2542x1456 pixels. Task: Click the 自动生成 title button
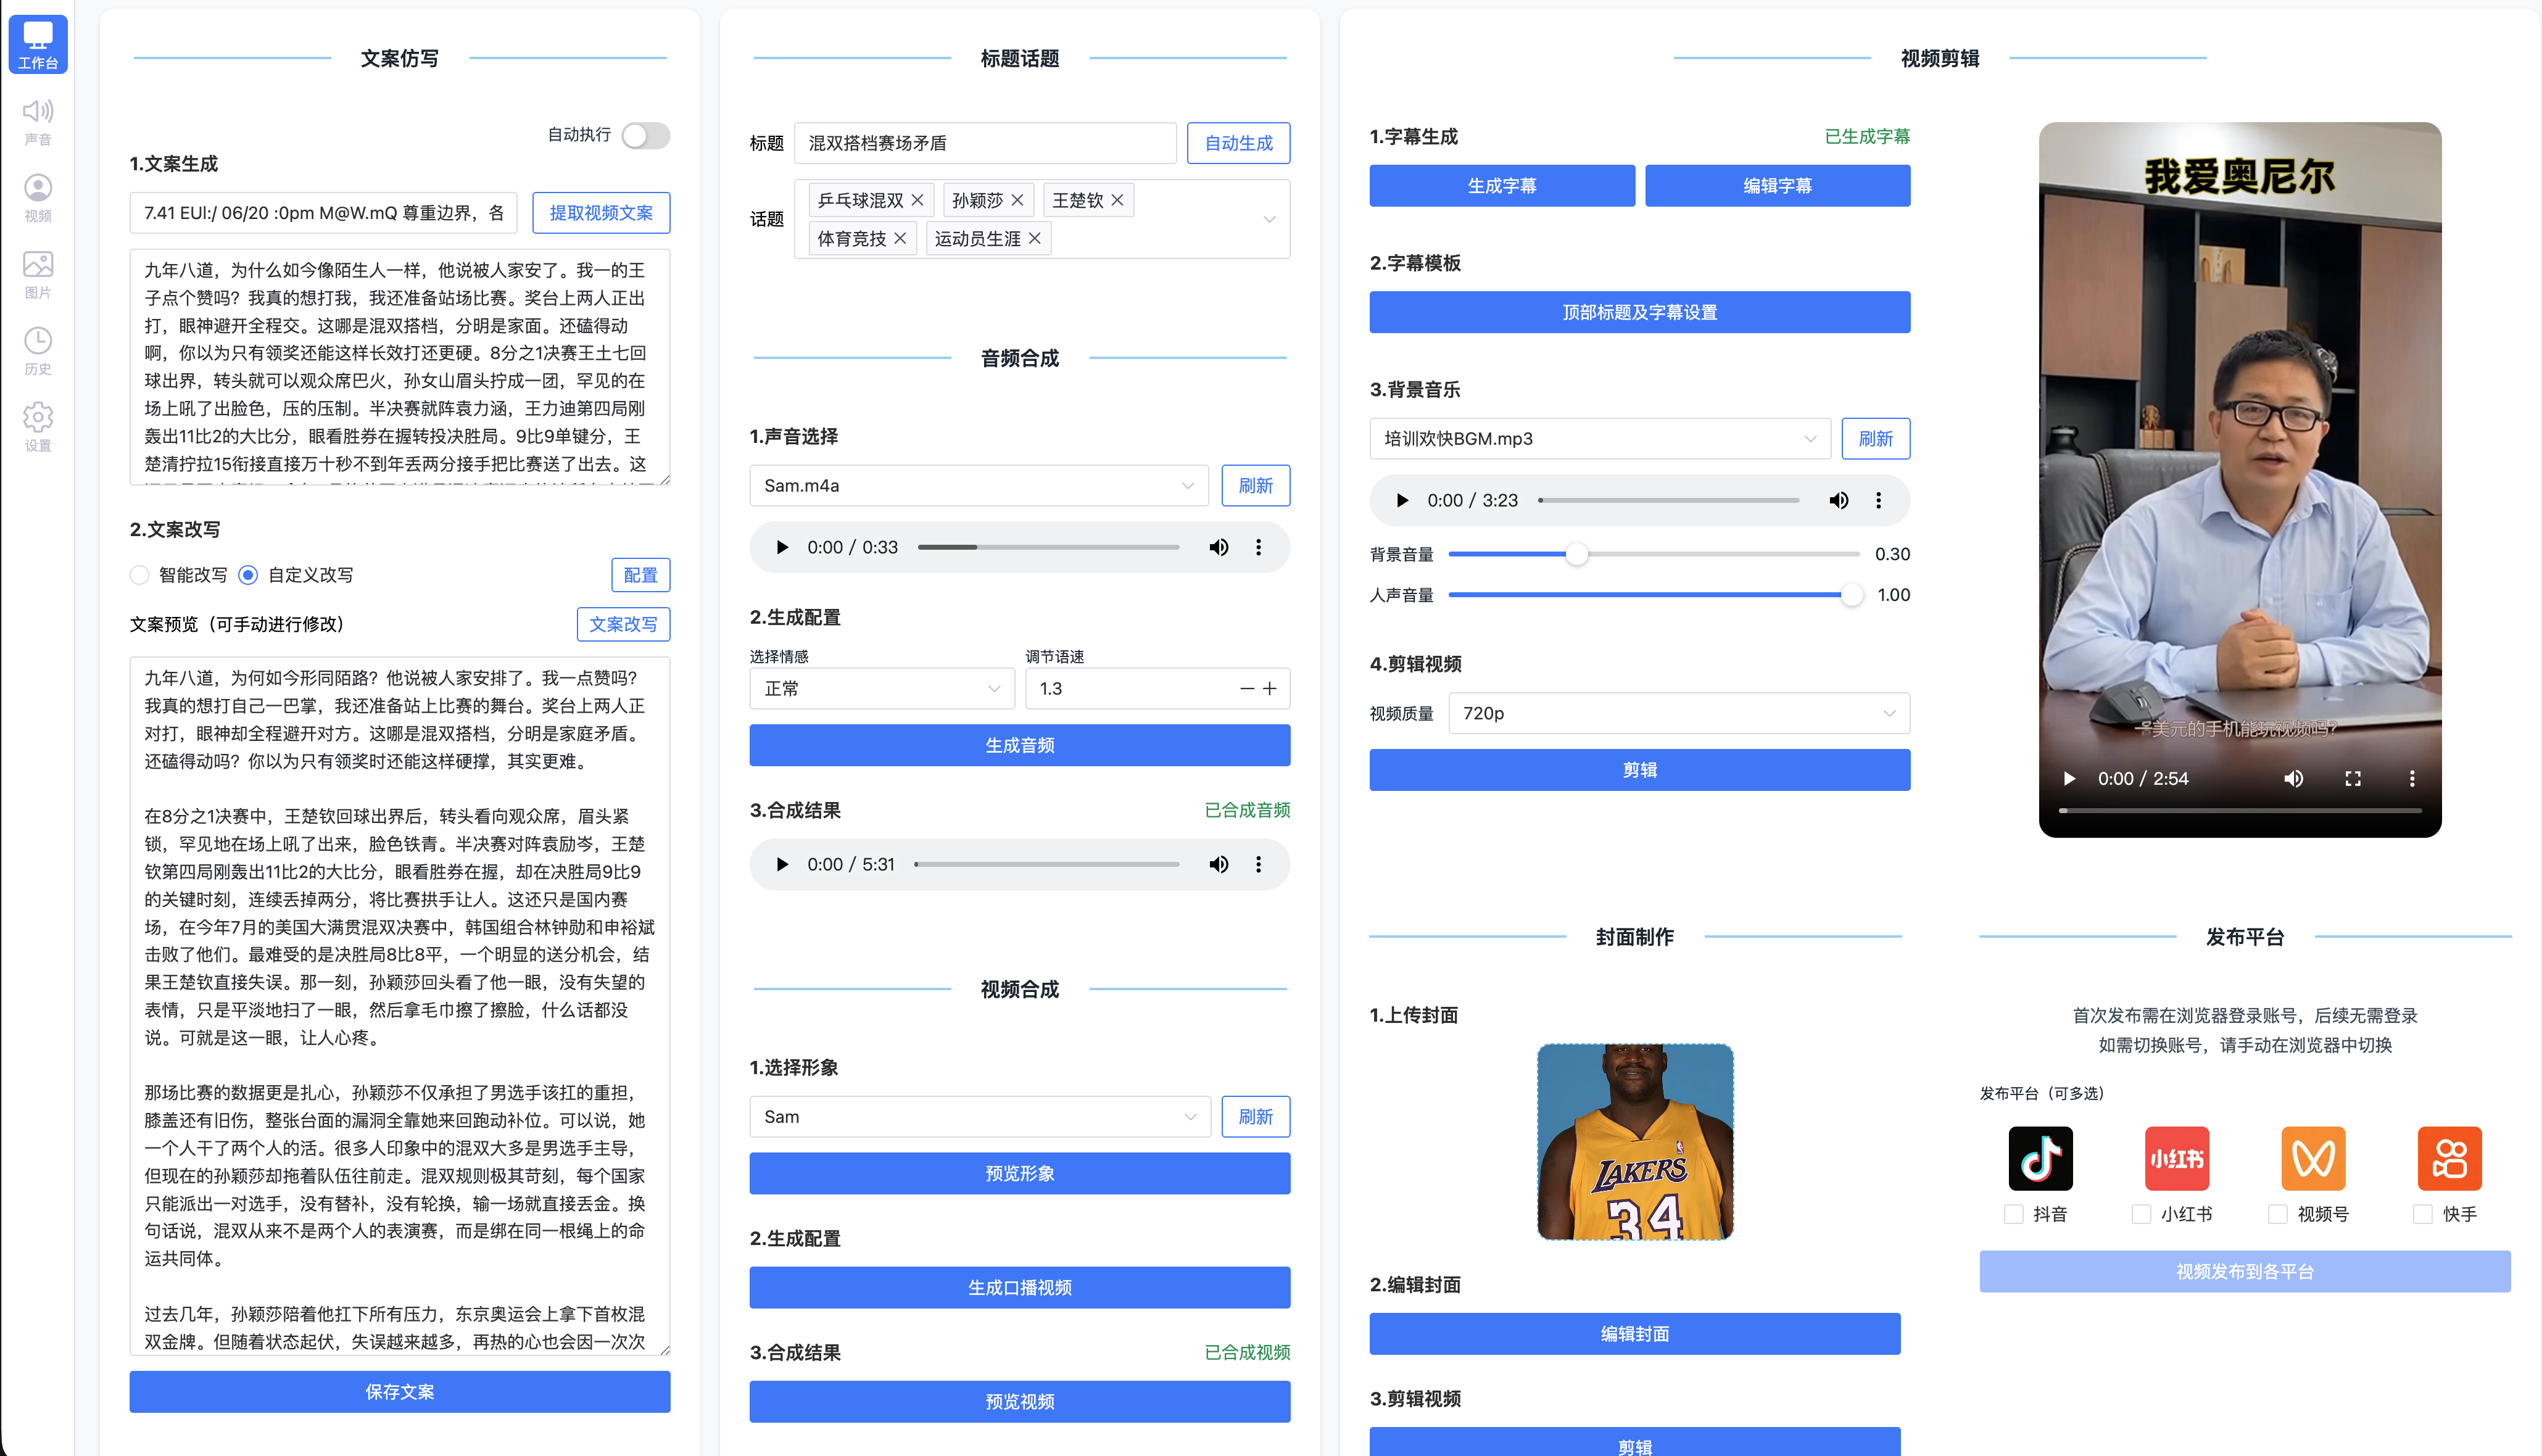pyautogui.click(x=1238, y=143)
